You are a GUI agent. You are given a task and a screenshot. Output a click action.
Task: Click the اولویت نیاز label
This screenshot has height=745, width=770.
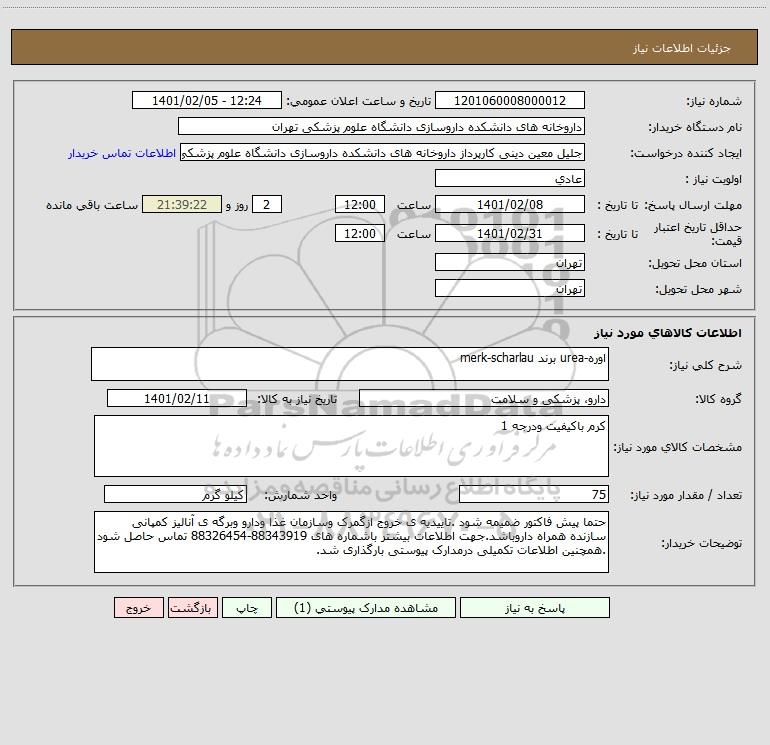point(714,179)
